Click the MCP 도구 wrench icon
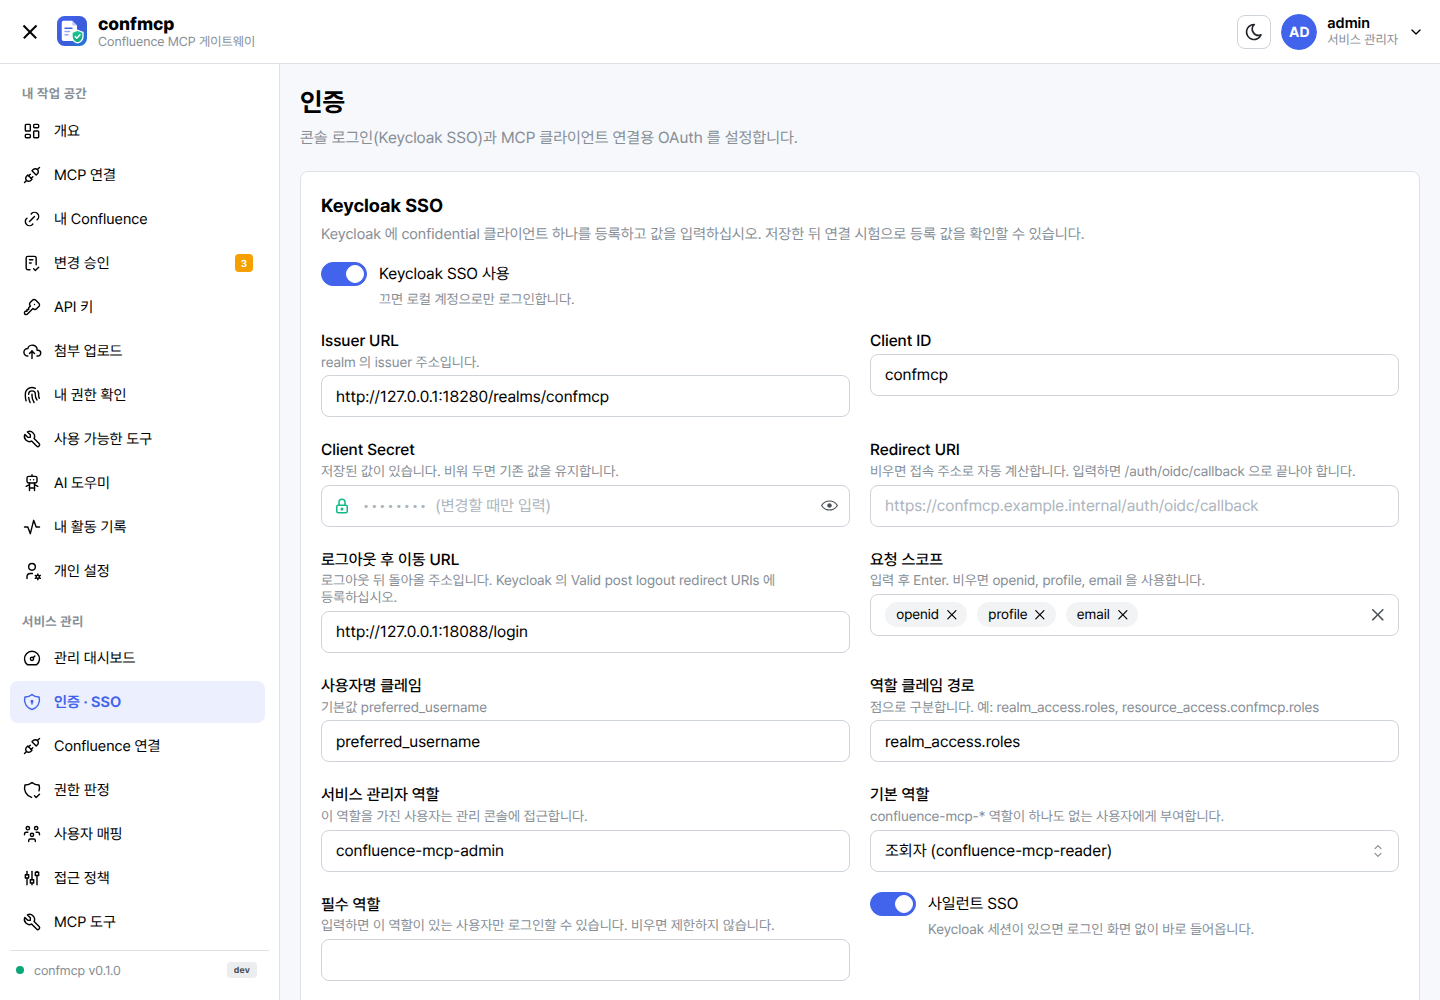This screenshot has height=1000, width=1440. [x=32, y=922]
